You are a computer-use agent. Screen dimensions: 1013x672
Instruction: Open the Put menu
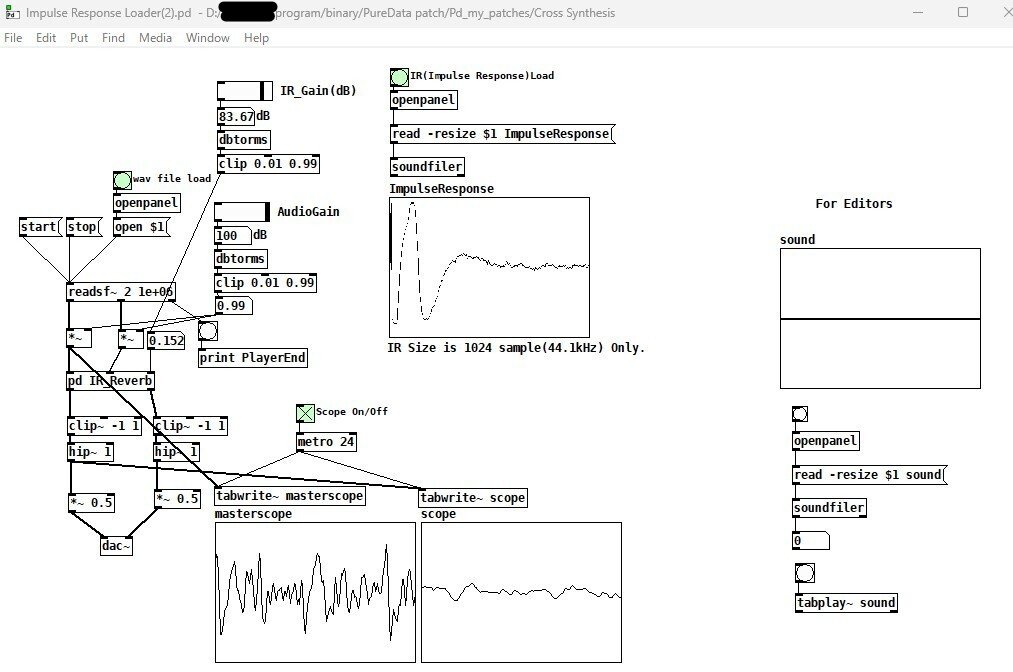click(x=78, y=38)
